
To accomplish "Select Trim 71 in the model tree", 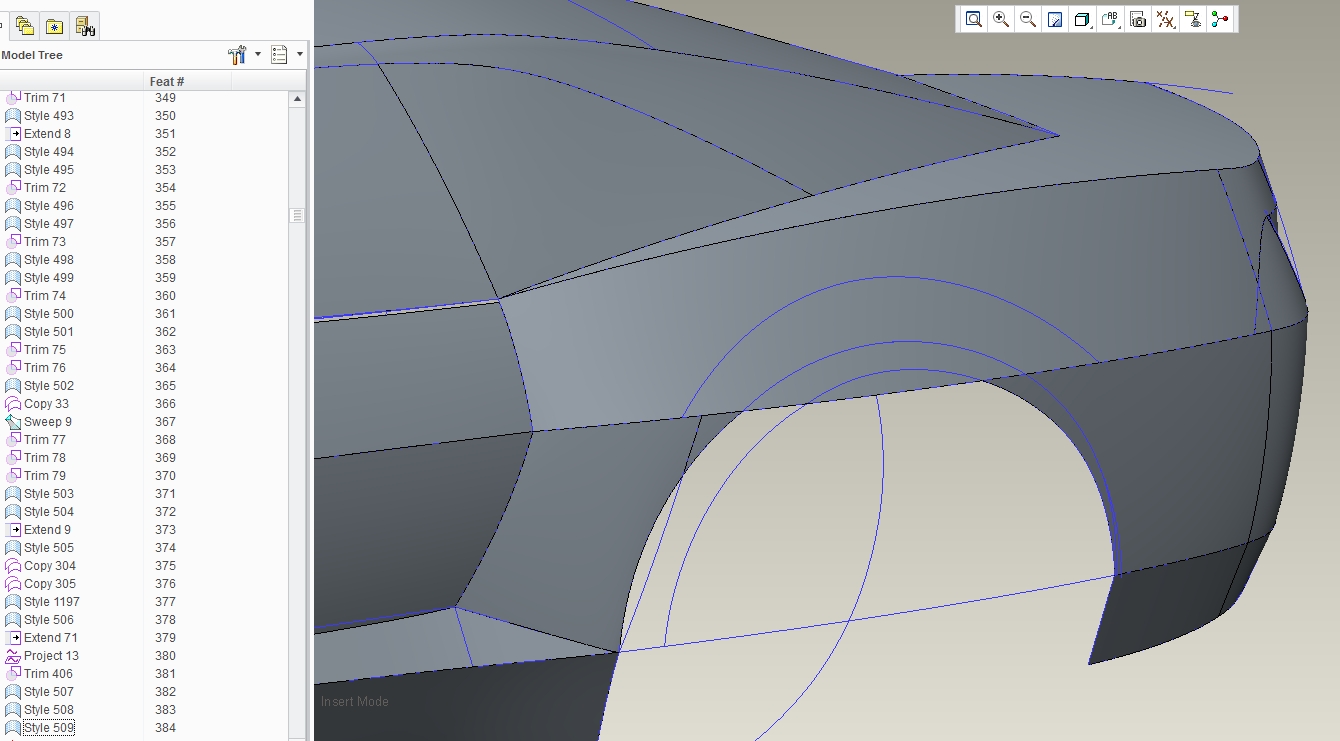I will (x=45, y=98).
